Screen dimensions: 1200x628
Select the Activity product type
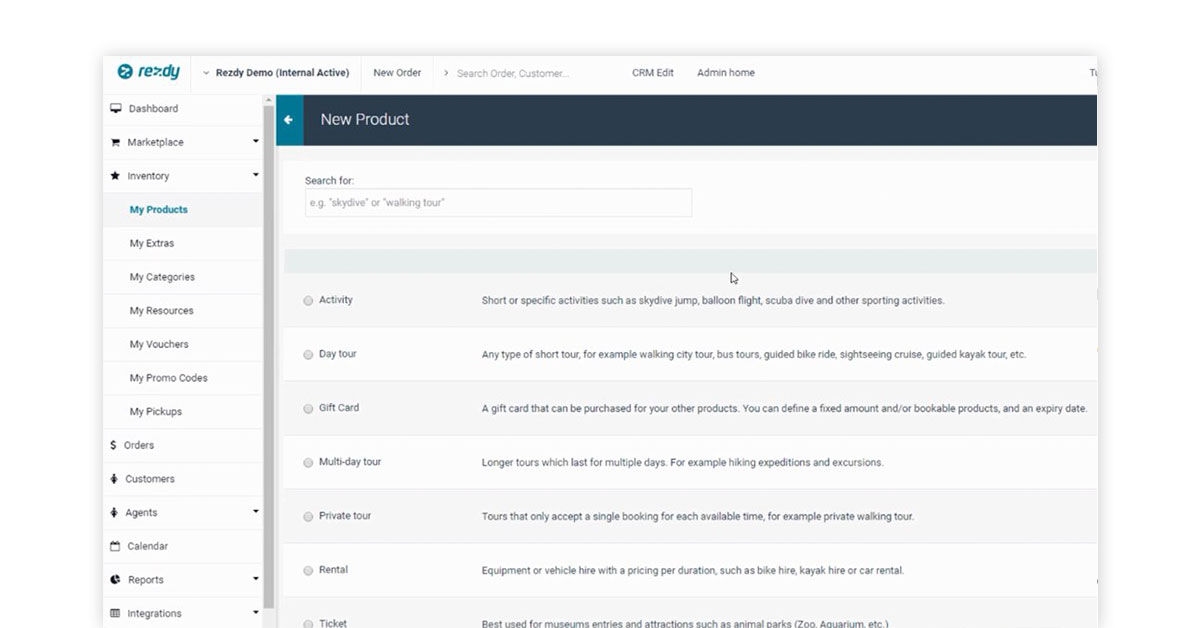(x=308, y=300)
